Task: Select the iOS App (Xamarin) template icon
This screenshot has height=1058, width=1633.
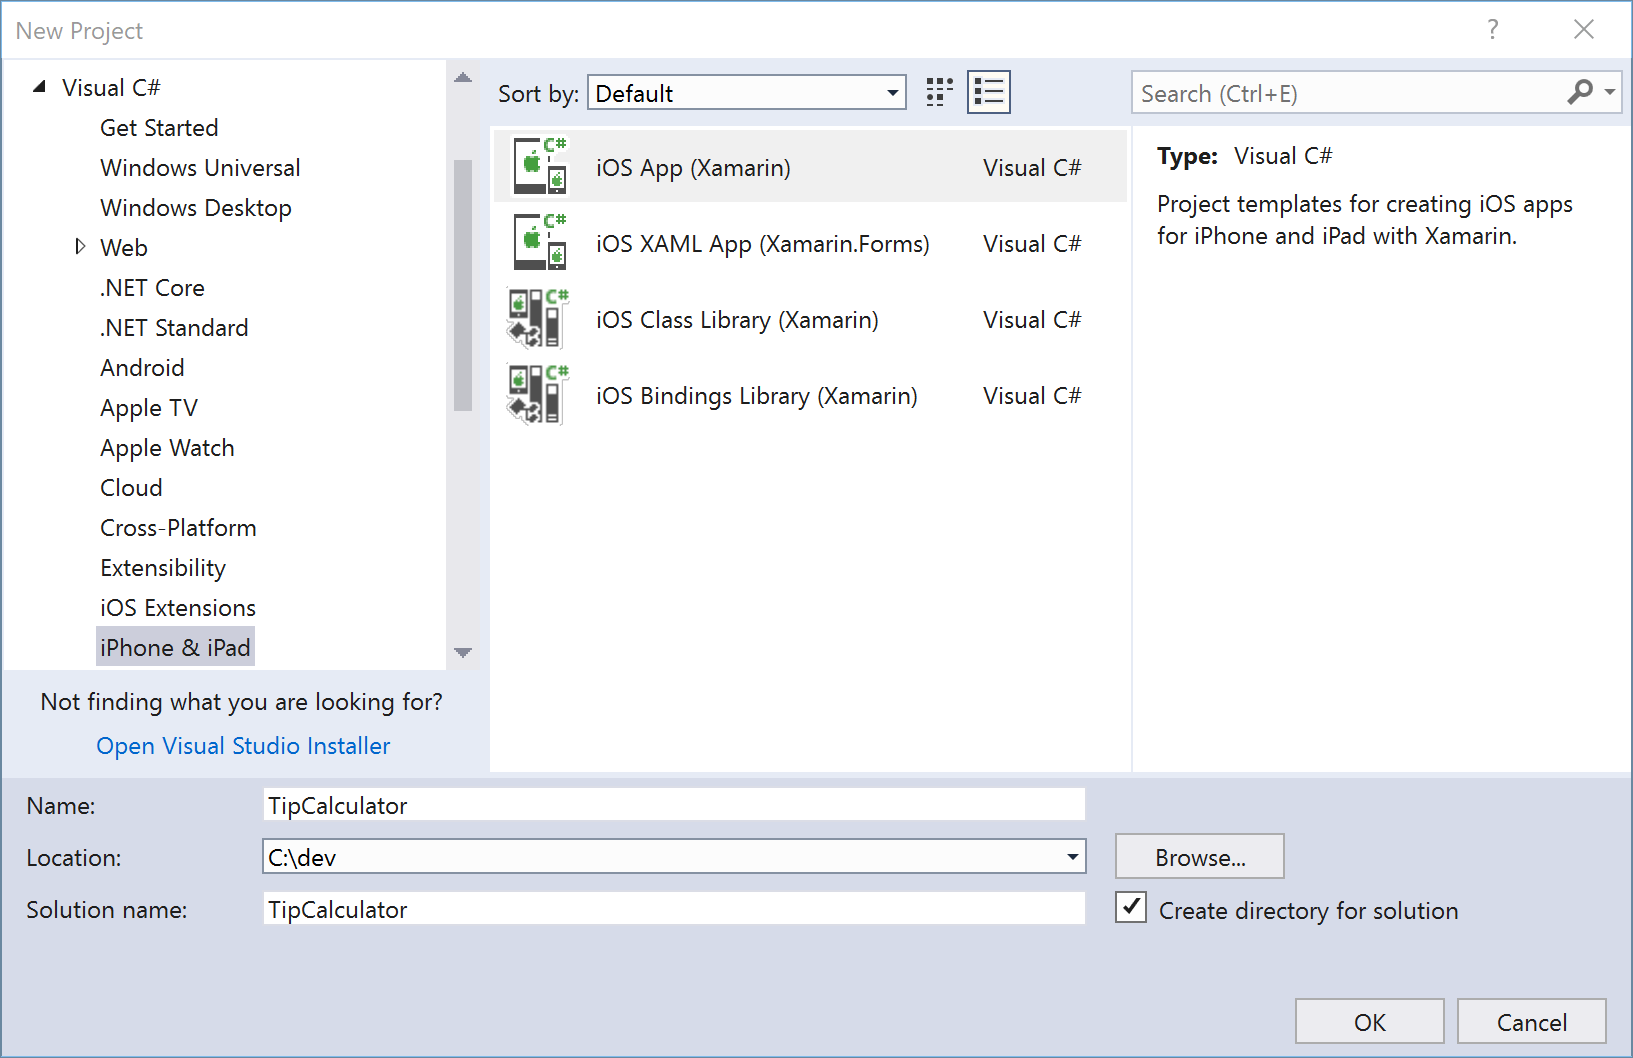Action: coord(540,167)
